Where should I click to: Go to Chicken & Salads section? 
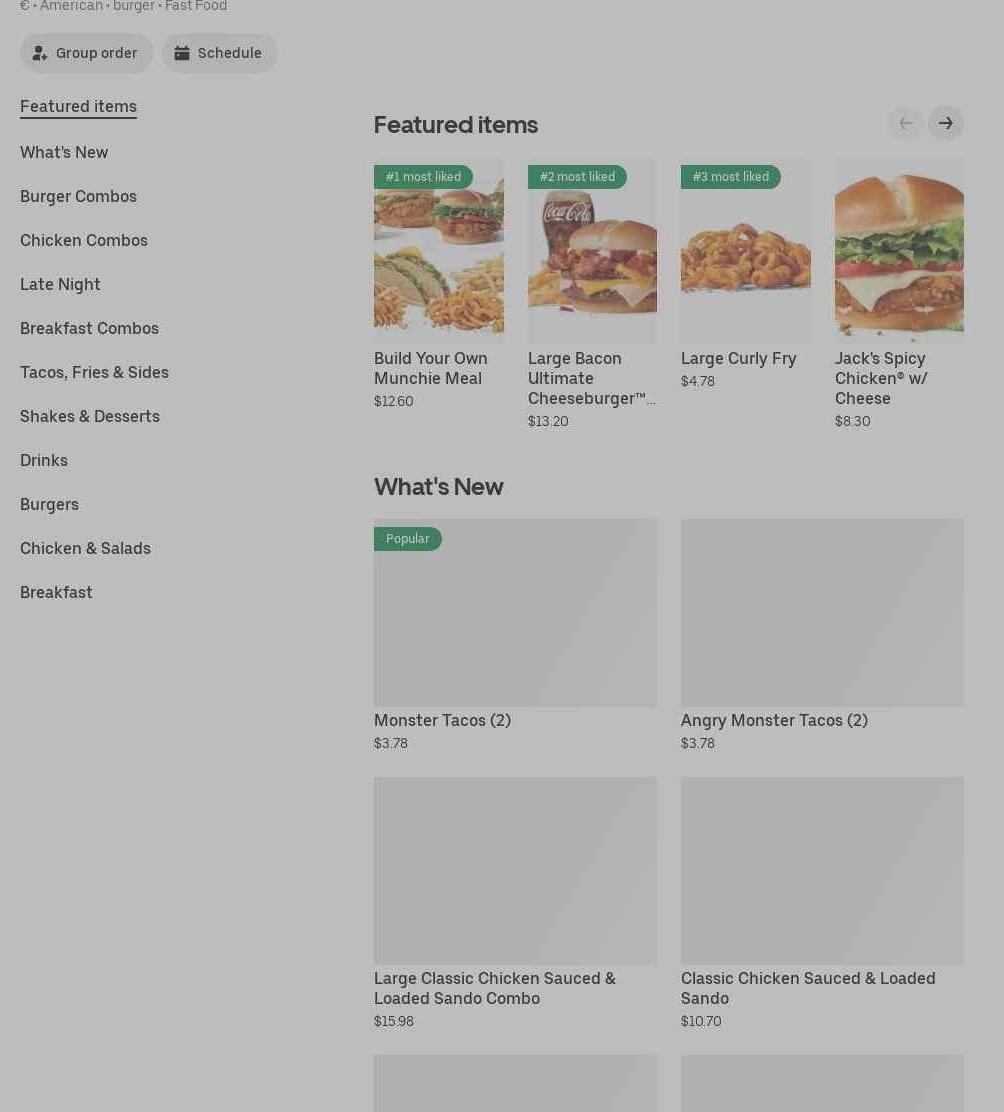click(x=85, y=548)
